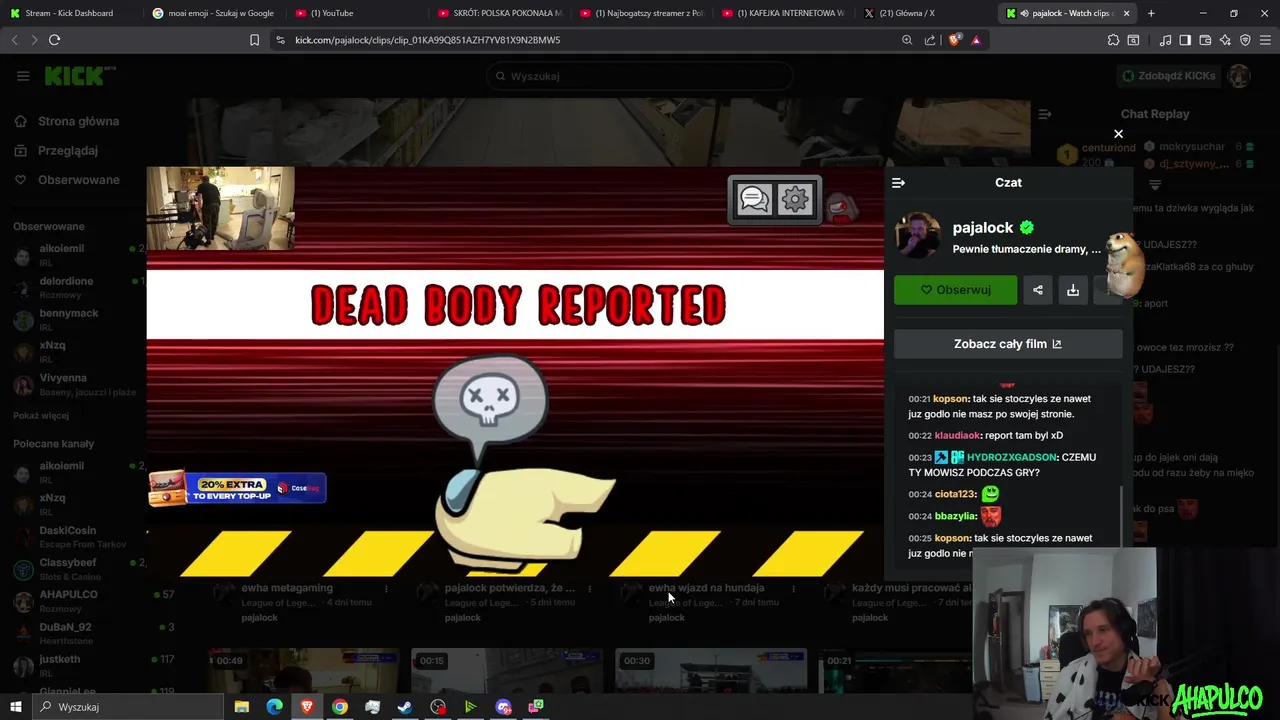1280x720 pixels.
Task: Click username klaudiaok in chat
Action: pos(957,436)
